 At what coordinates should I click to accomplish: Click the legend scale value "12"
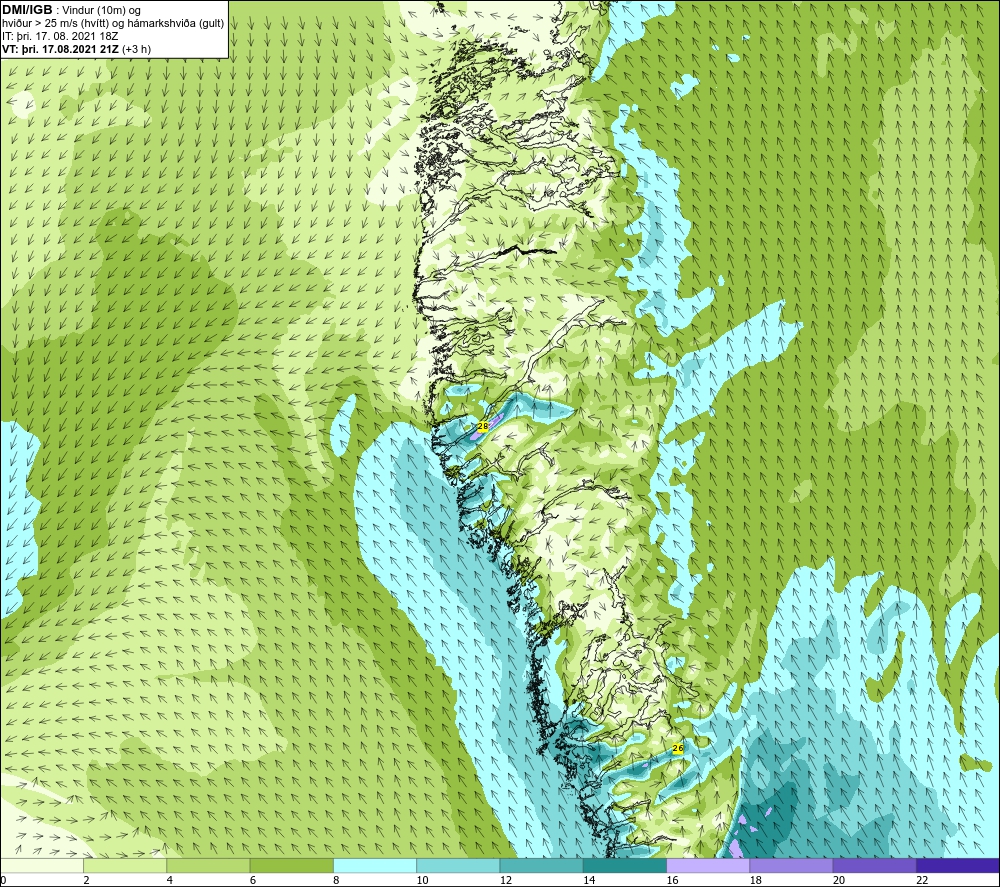pos(506,880)
